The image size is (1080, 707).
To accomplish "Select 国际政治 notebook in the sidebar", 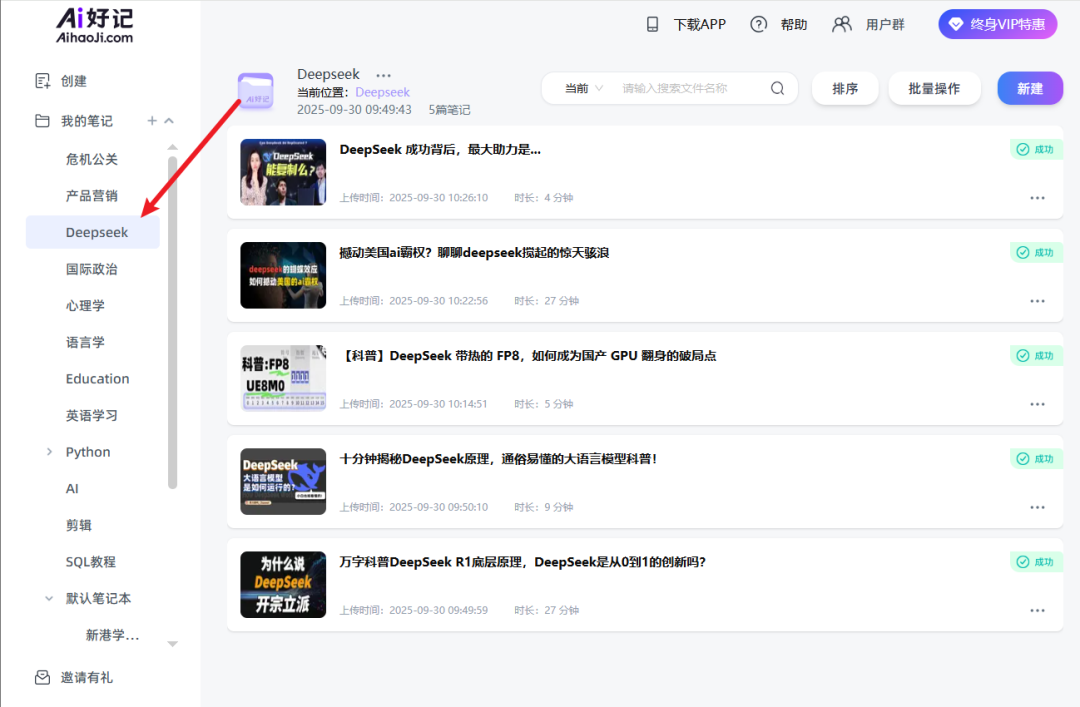I will [91, 269].
